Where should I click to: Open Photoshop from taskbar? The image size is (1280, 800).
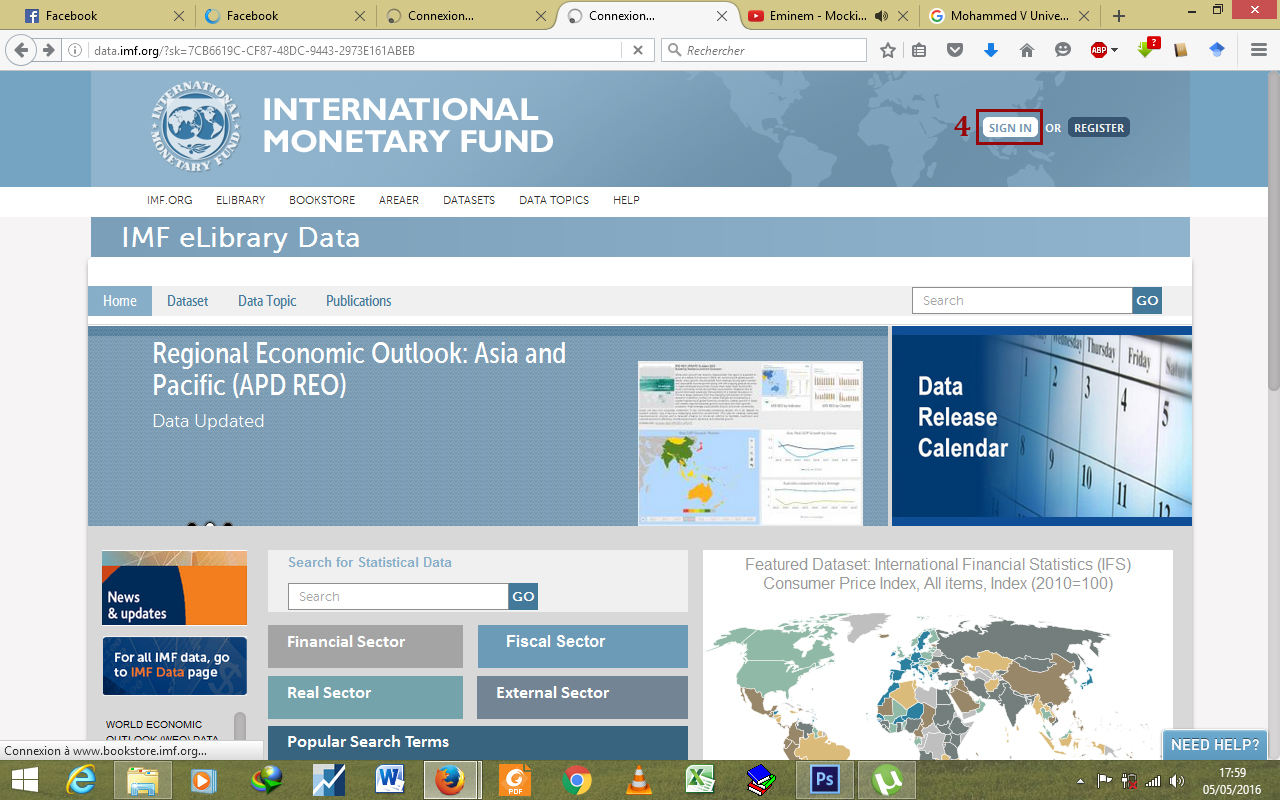824,780
